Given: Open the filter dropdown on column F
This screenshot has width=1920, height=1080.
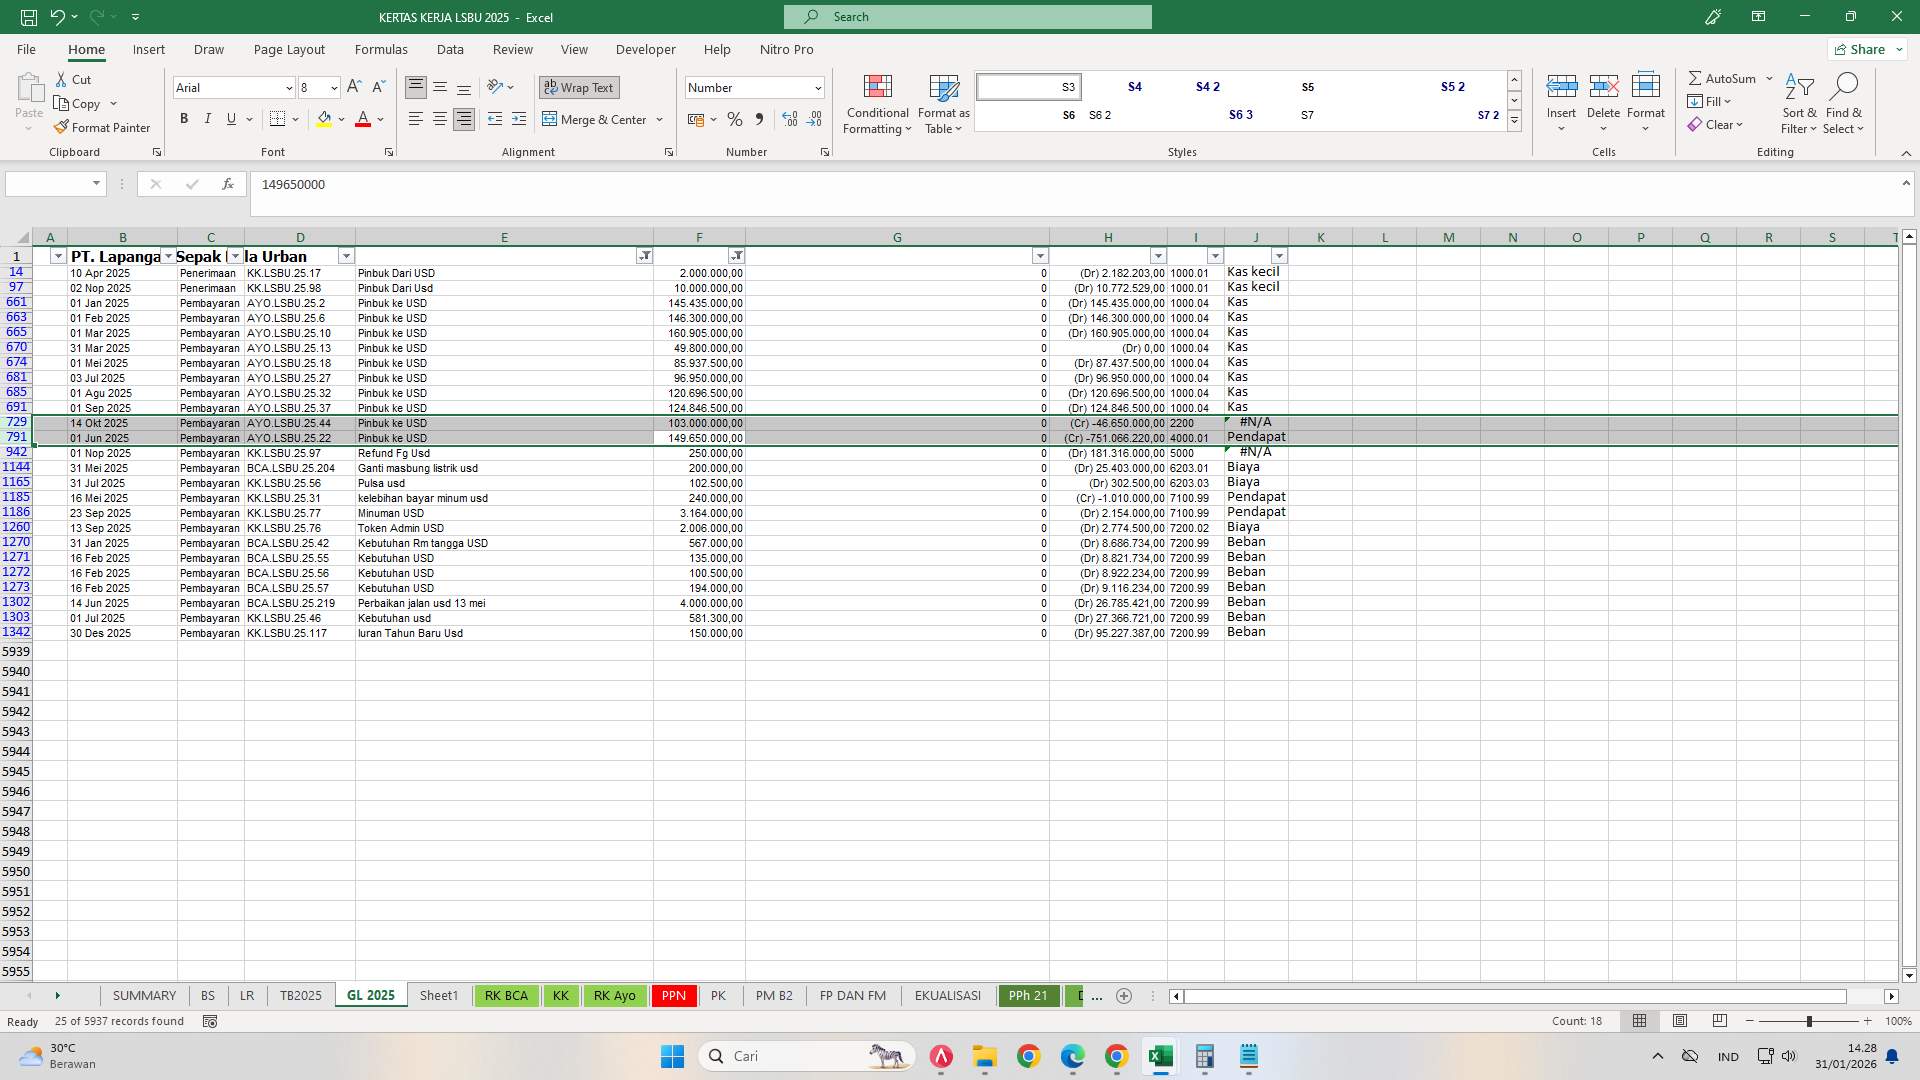Looking at the screenshot, I should point(738,256).
